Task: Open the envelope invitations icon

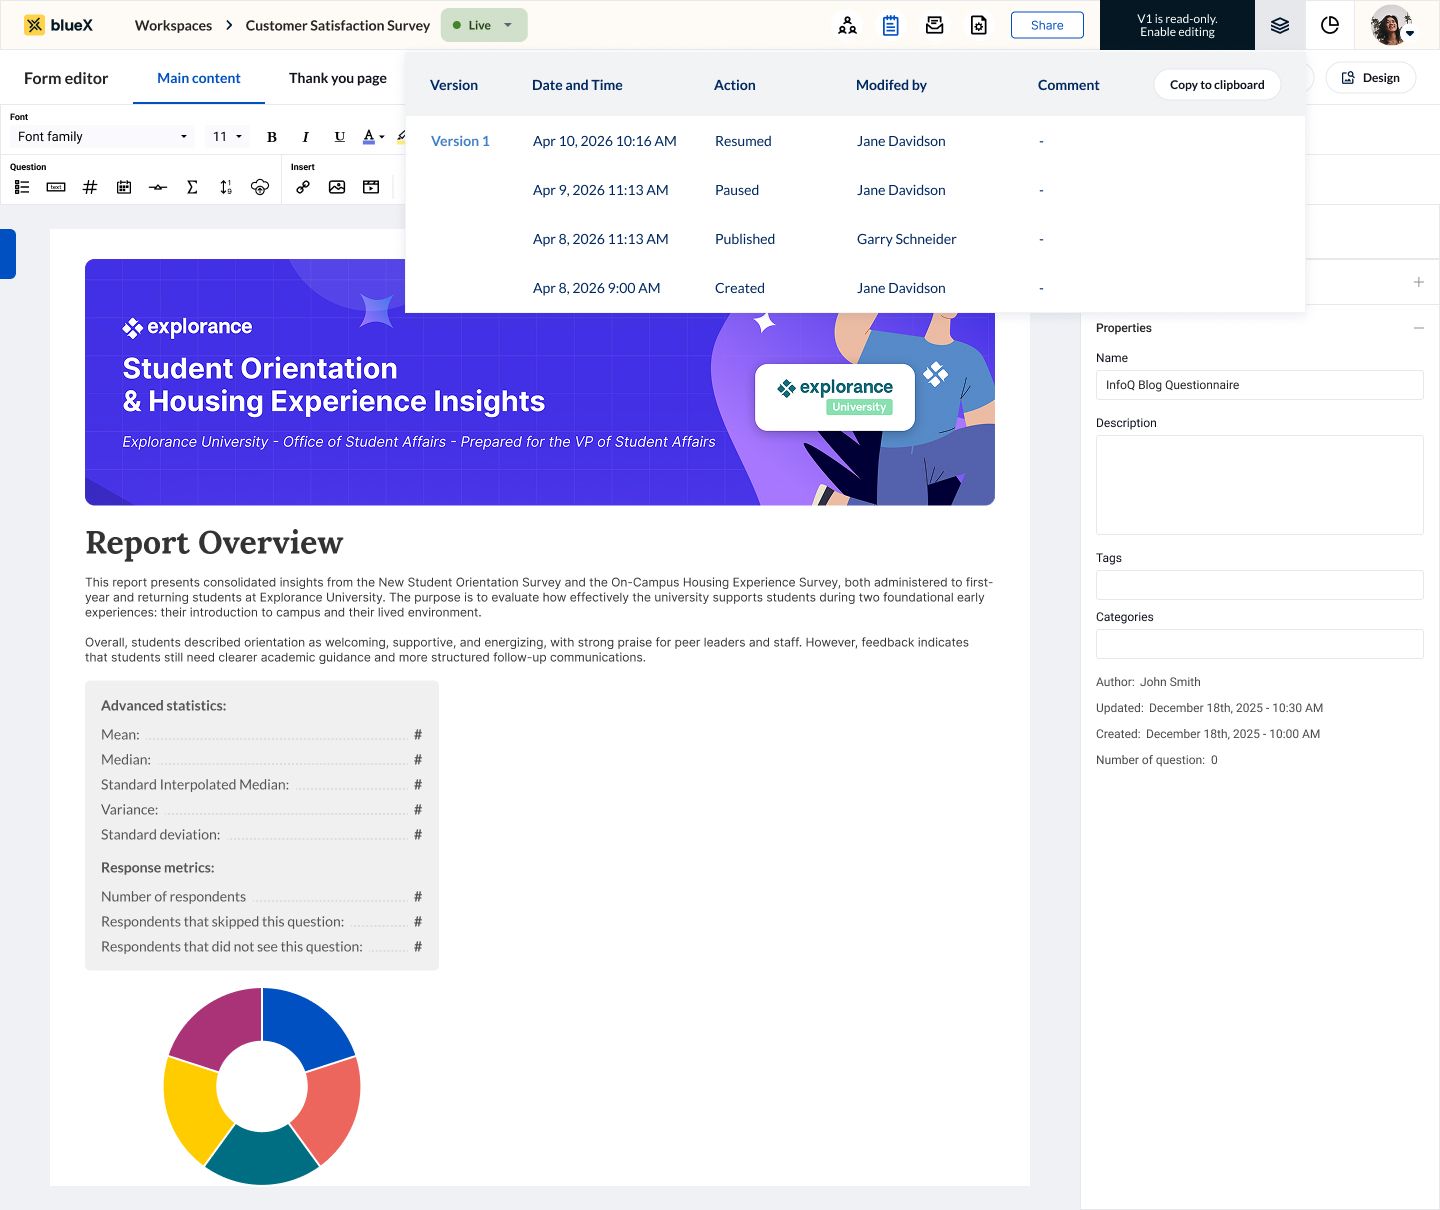Action: pos(935,25)
